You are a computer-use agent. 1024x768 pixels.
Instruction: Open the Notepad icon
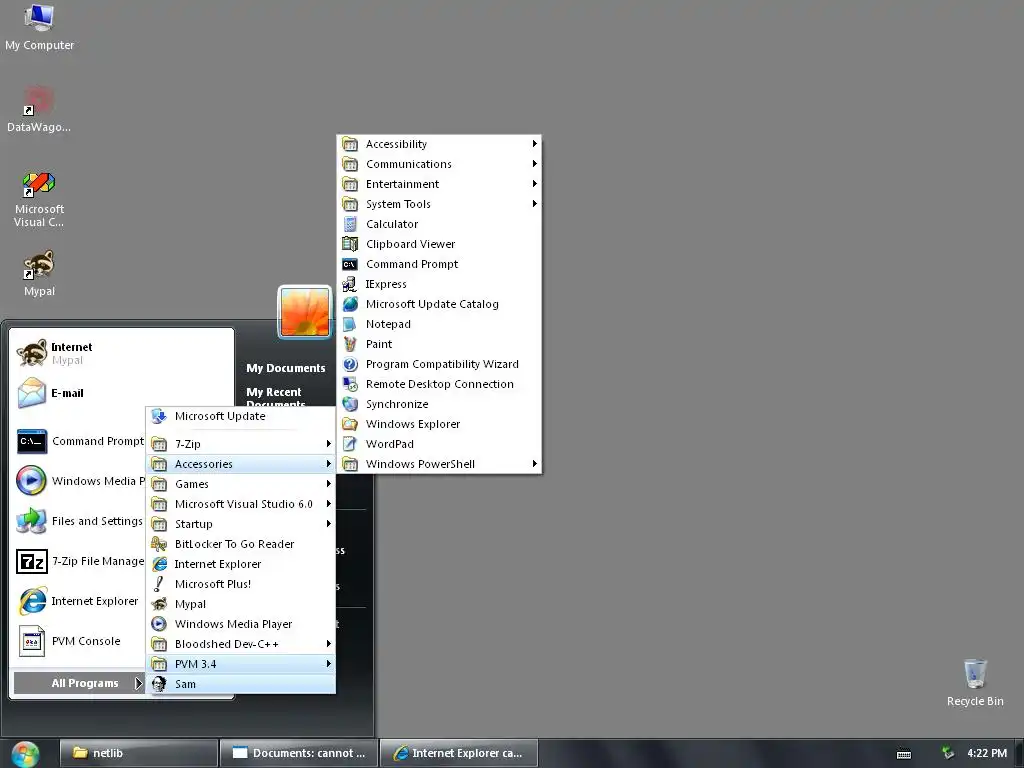click(350, 325)
